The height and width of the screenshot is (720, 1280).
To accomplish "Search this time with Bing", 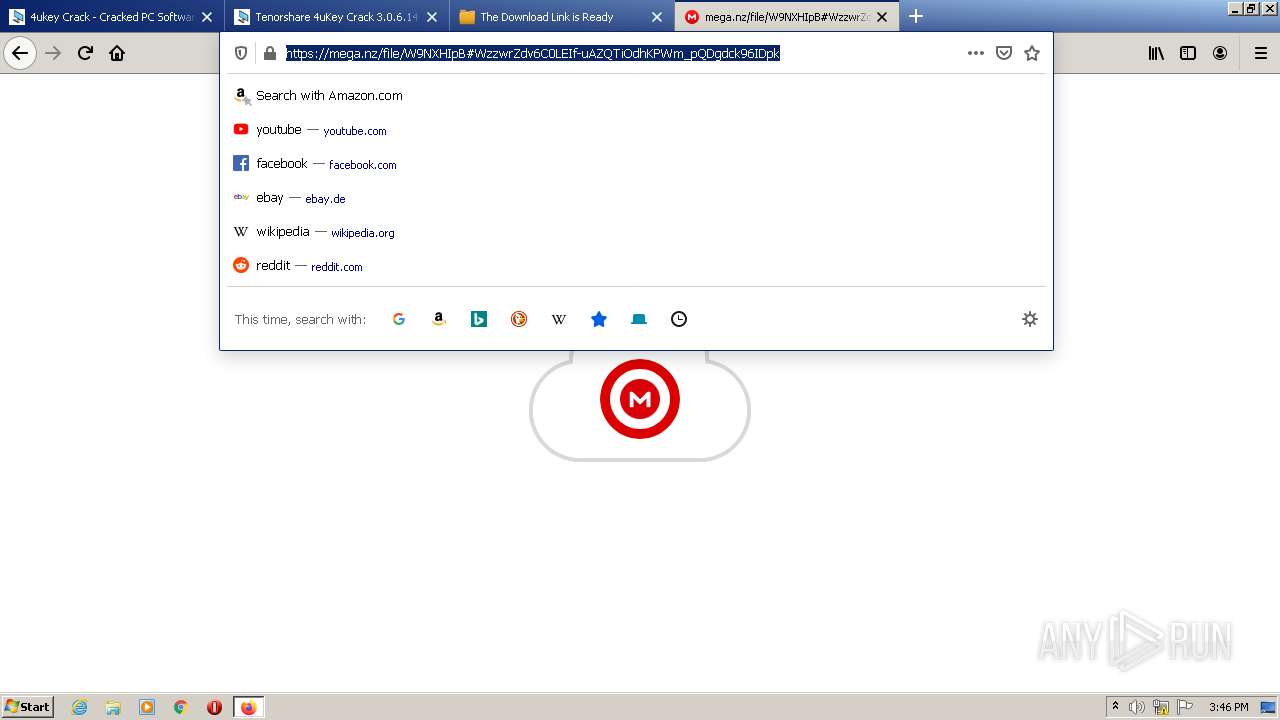I will pos(479,319).
